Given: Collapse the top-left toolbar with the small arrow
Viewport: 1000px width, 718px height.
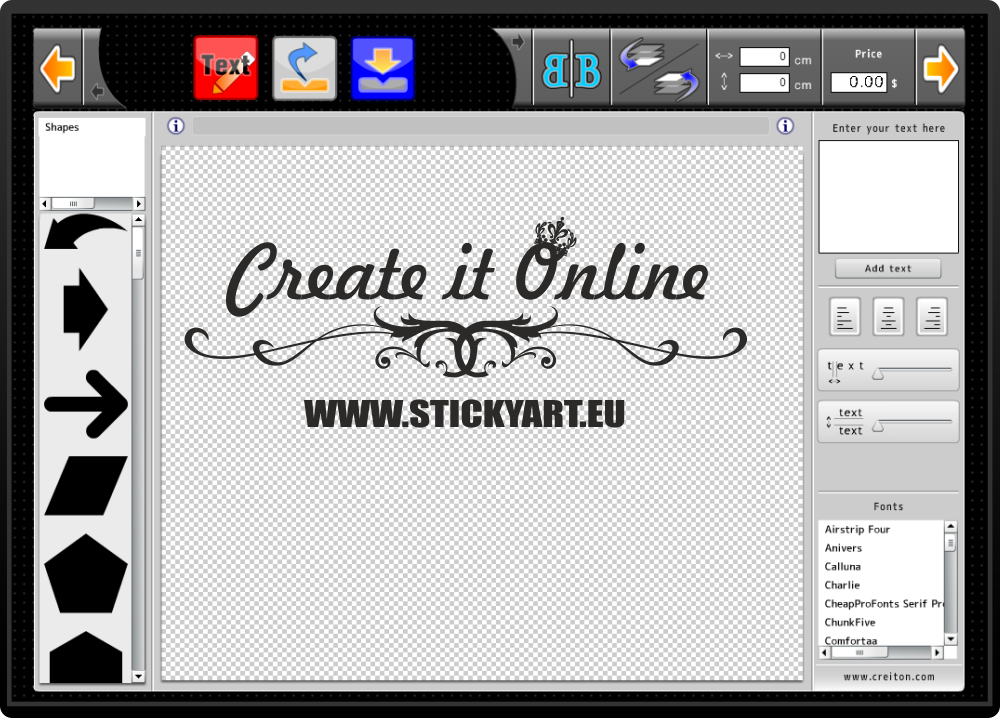Looking at the screenshot, I should 97,92.
